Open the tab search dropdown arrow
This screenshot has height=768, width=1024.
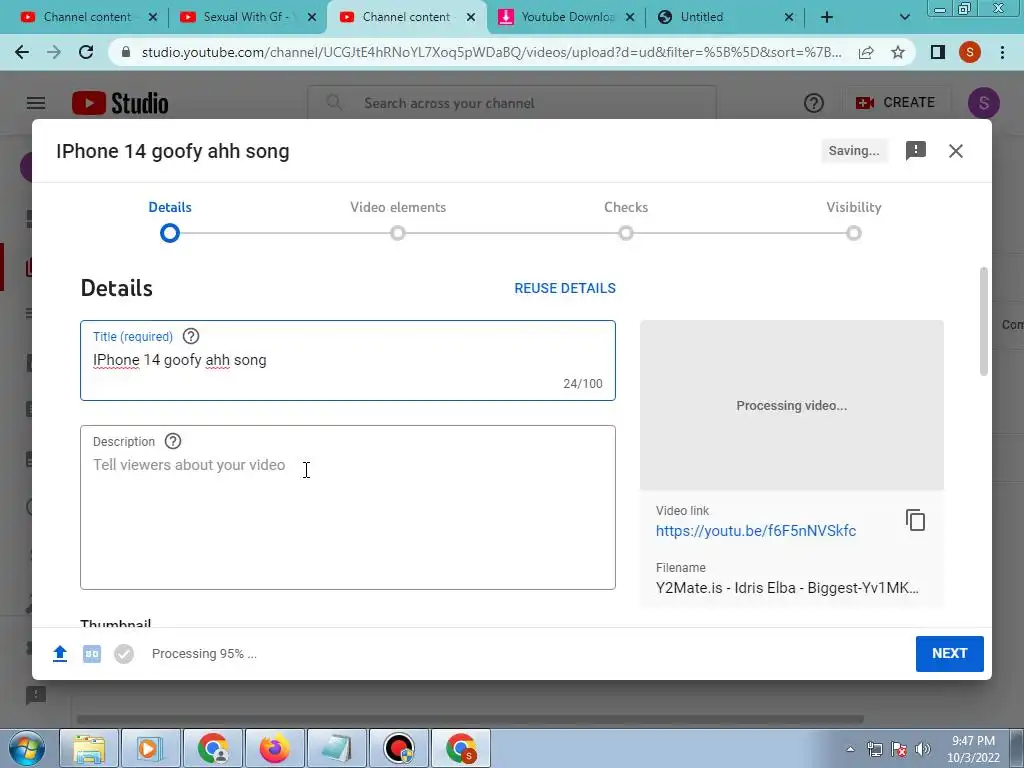click(904, 18)
